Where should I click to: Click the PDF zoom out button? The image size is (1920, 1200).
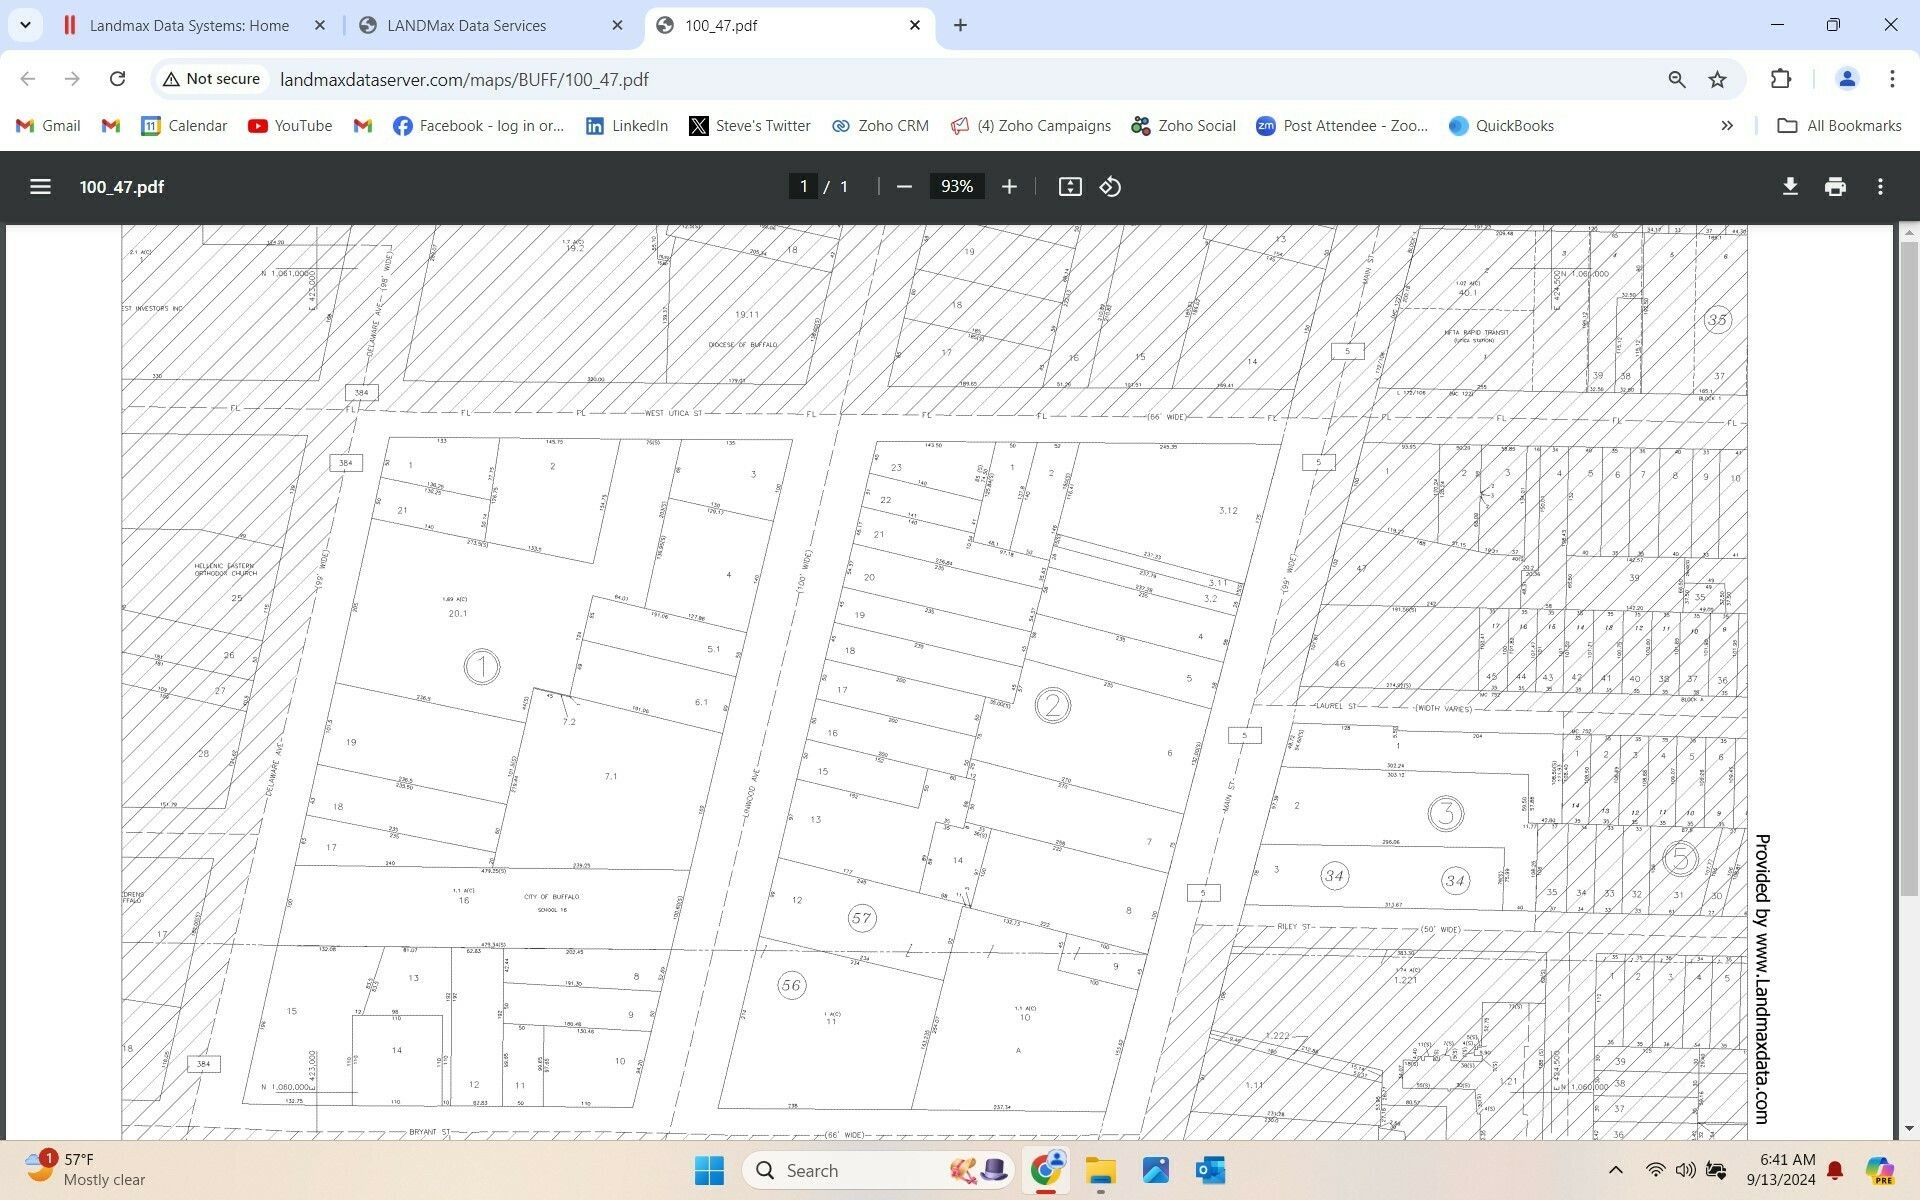(x=904, y=187)
